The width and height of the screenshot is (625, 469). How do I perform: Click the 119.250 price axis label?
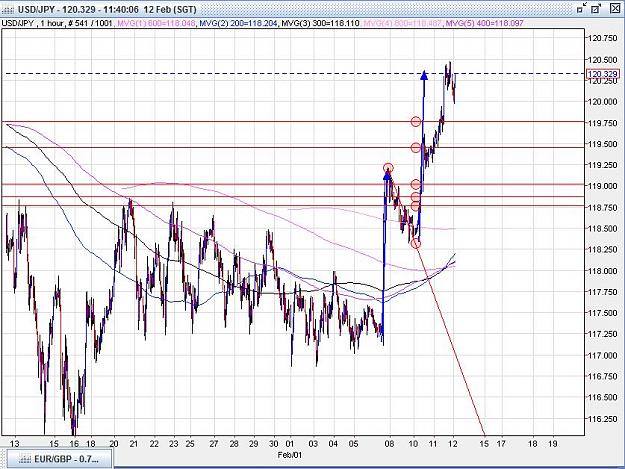click(603, 165)
